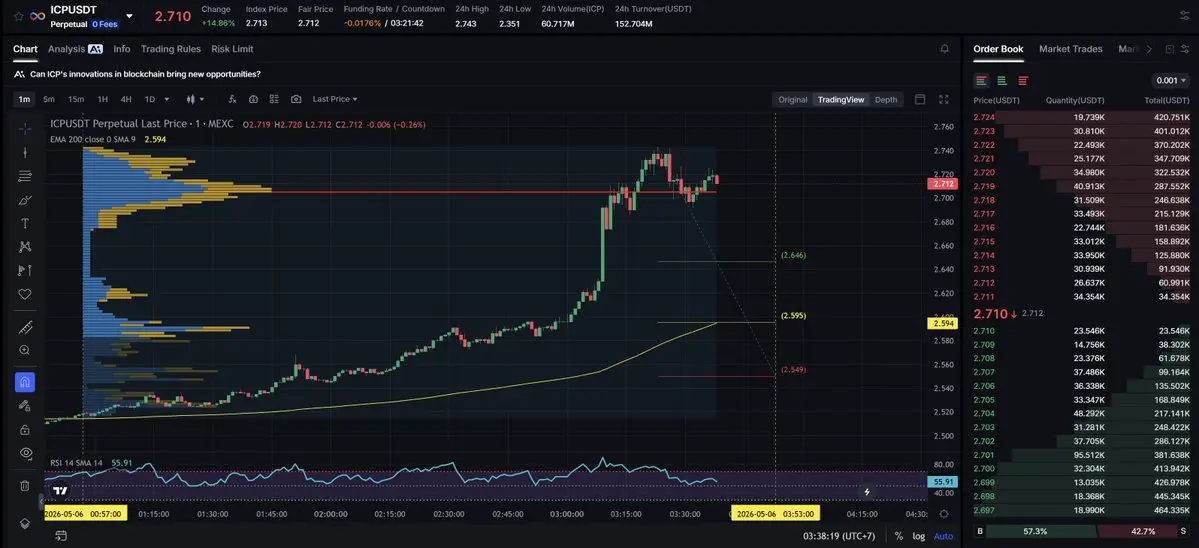The width and height of the screenshot is (1199, 548).
Task: Select the 1m timeframe
Action: coord(24,99)
